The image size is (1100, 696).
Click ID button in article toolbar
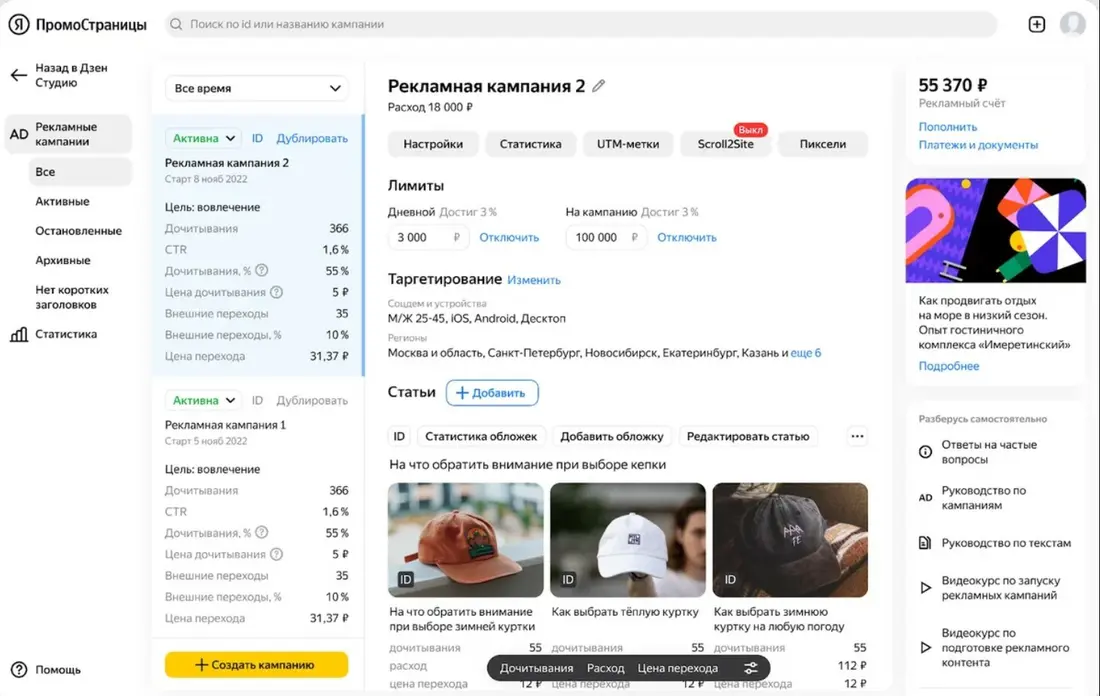point(399,436)
